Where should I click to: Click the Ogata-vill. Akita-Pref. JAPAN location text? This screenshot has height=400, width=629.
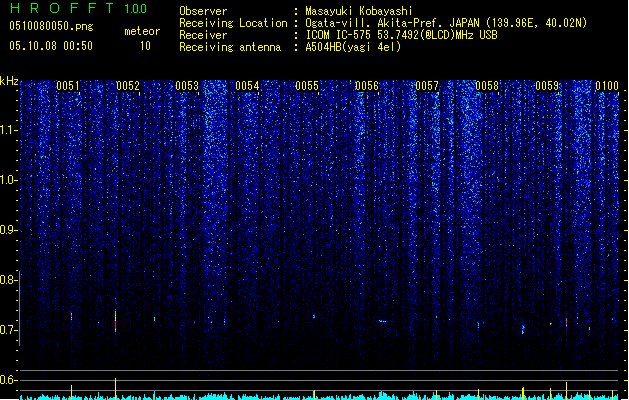pyautogui.click(x=446, y=23)
